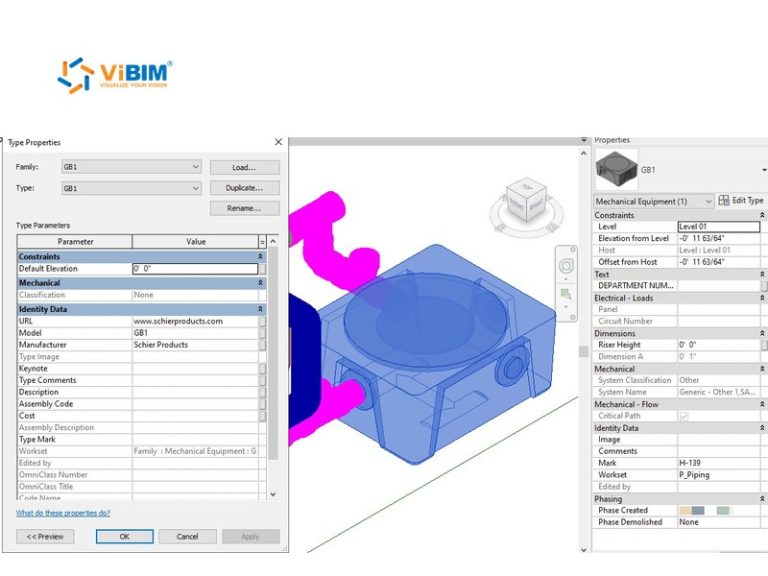Click the Rename... button
Viewport: 768px width, 576px height.
click(244, 208)
